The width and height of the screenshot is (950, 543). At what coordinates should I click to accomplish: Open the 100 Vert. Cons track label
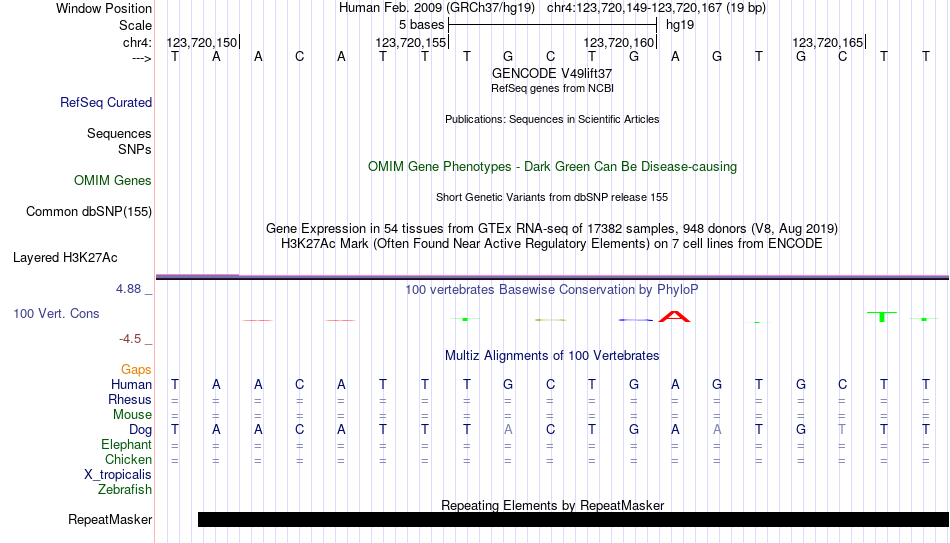56,313
